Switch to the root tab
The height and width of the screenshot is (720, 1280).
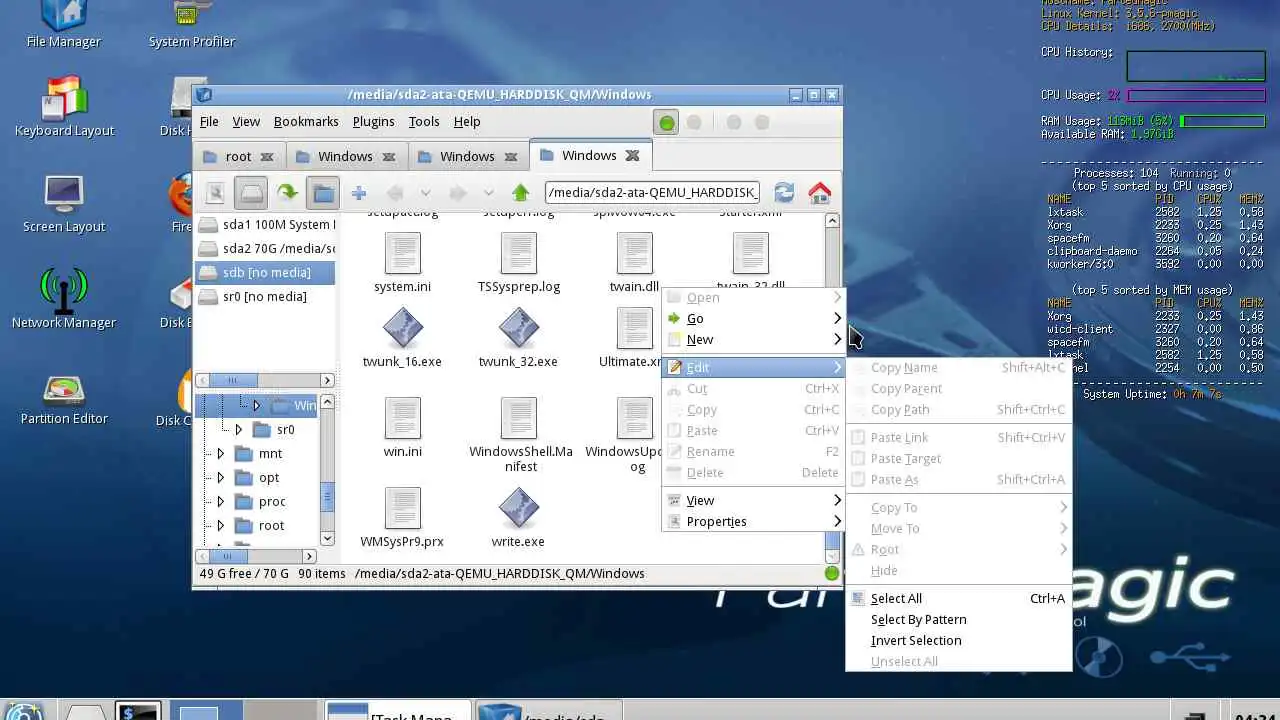click(238, 156)
